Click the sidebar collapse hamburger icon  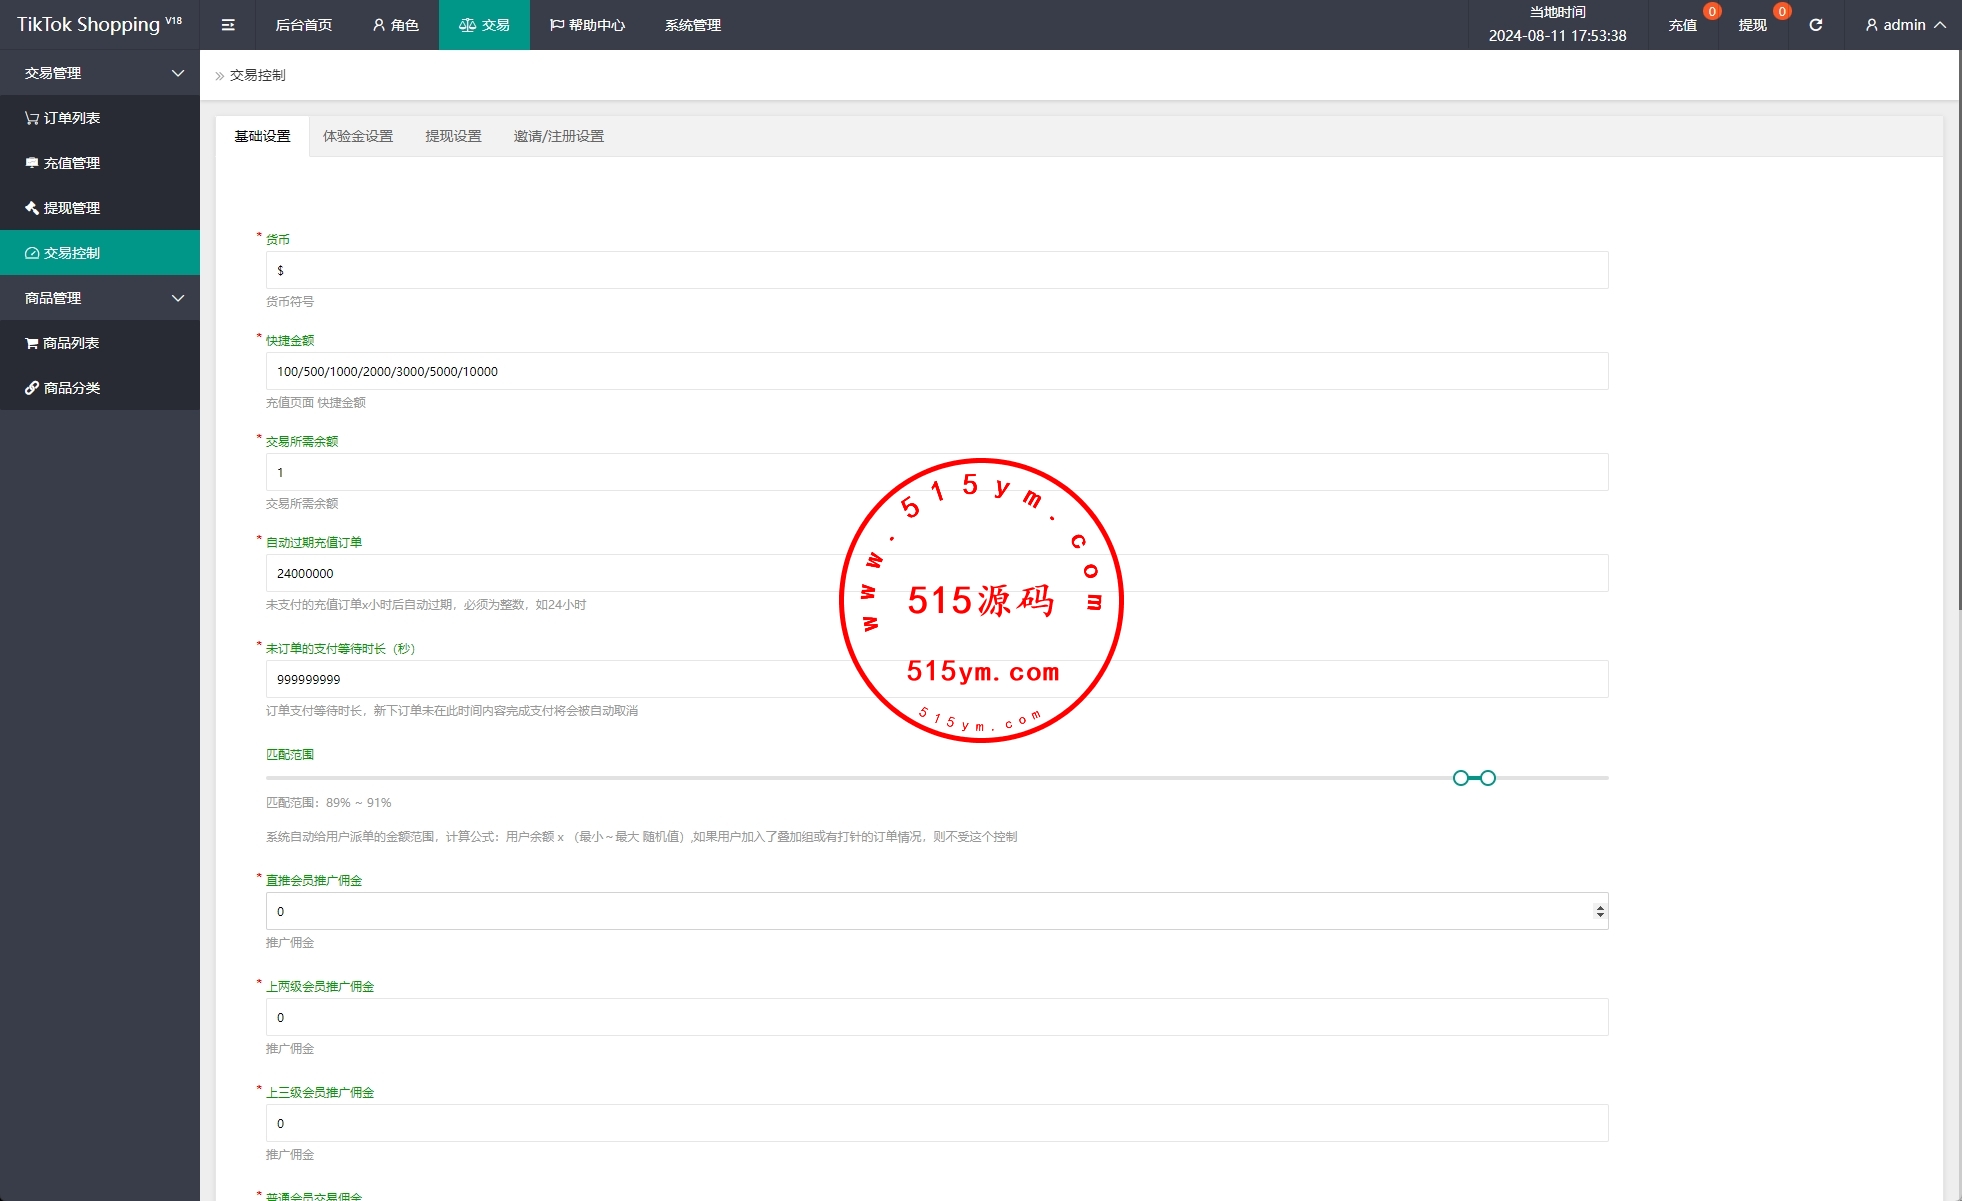(x=228, y=25)
